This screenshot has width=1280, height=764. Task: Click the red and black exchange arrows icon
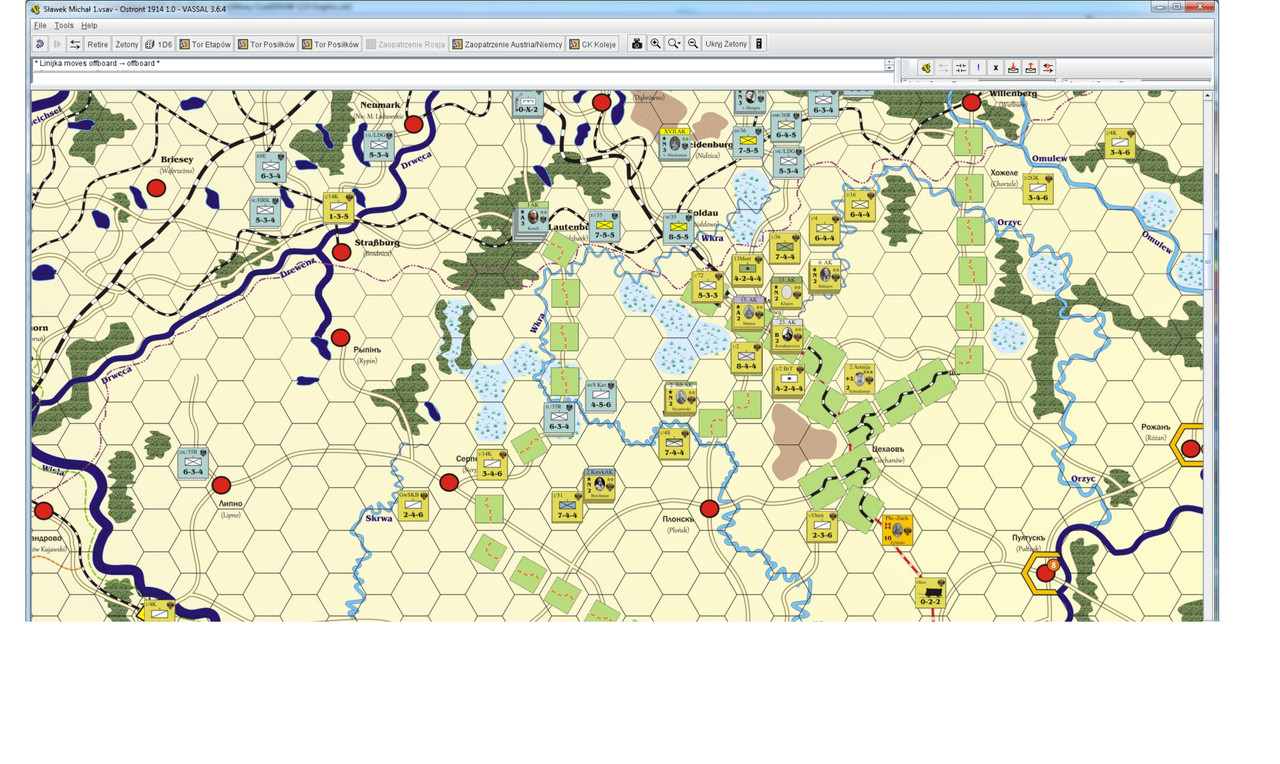(x=1048, y=68)
